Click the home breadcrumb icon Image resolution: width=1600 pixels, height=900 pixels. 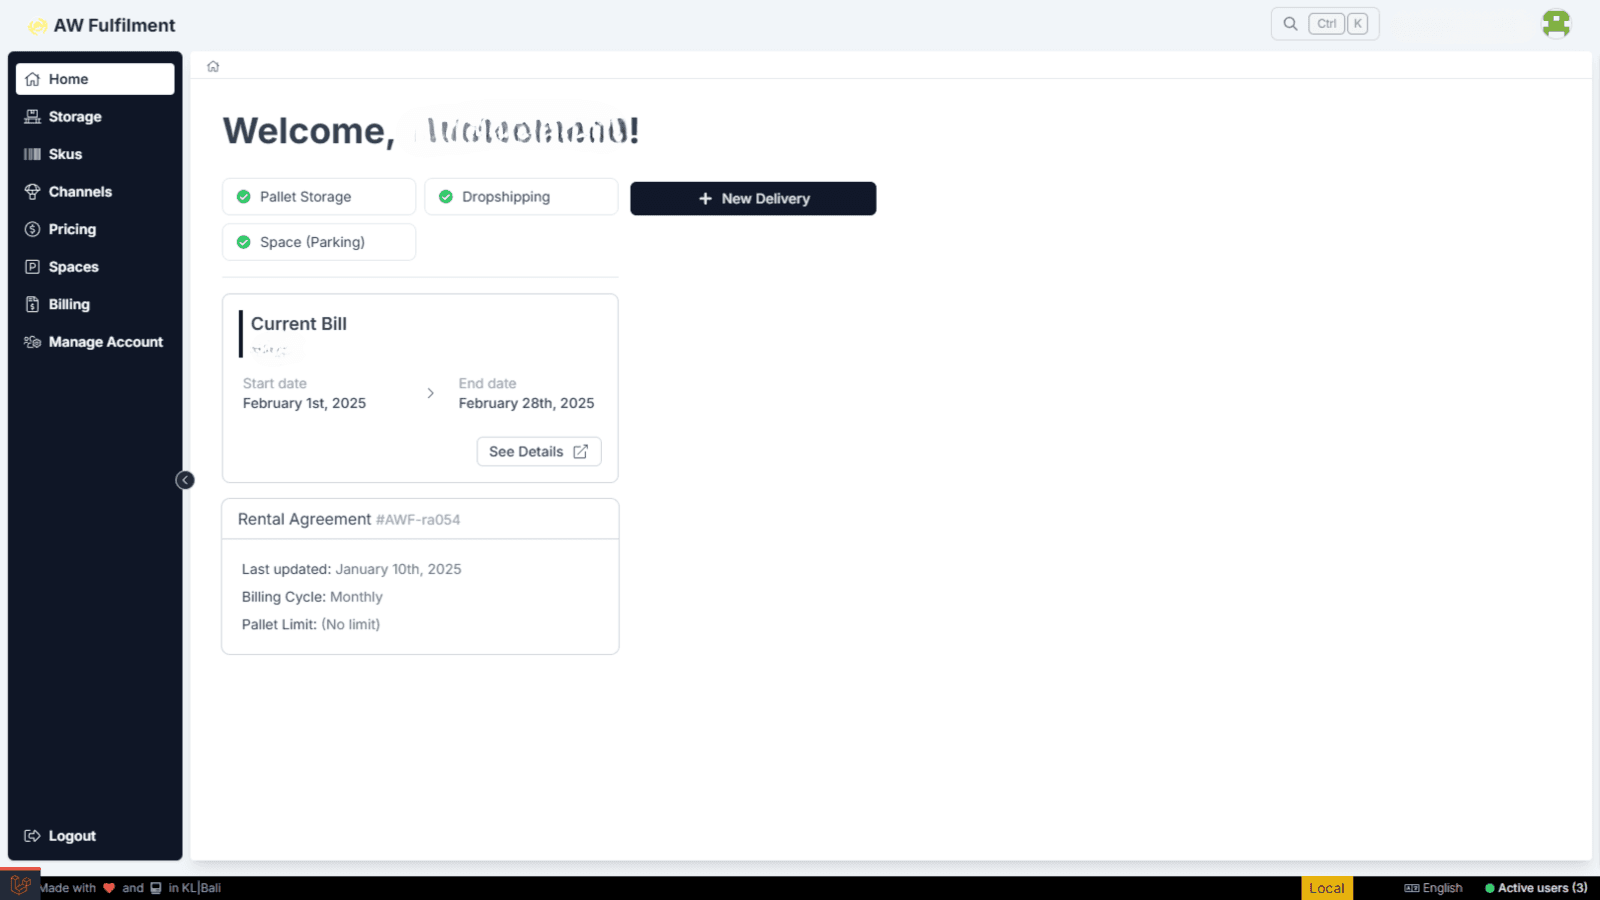(x=213, y=66)
